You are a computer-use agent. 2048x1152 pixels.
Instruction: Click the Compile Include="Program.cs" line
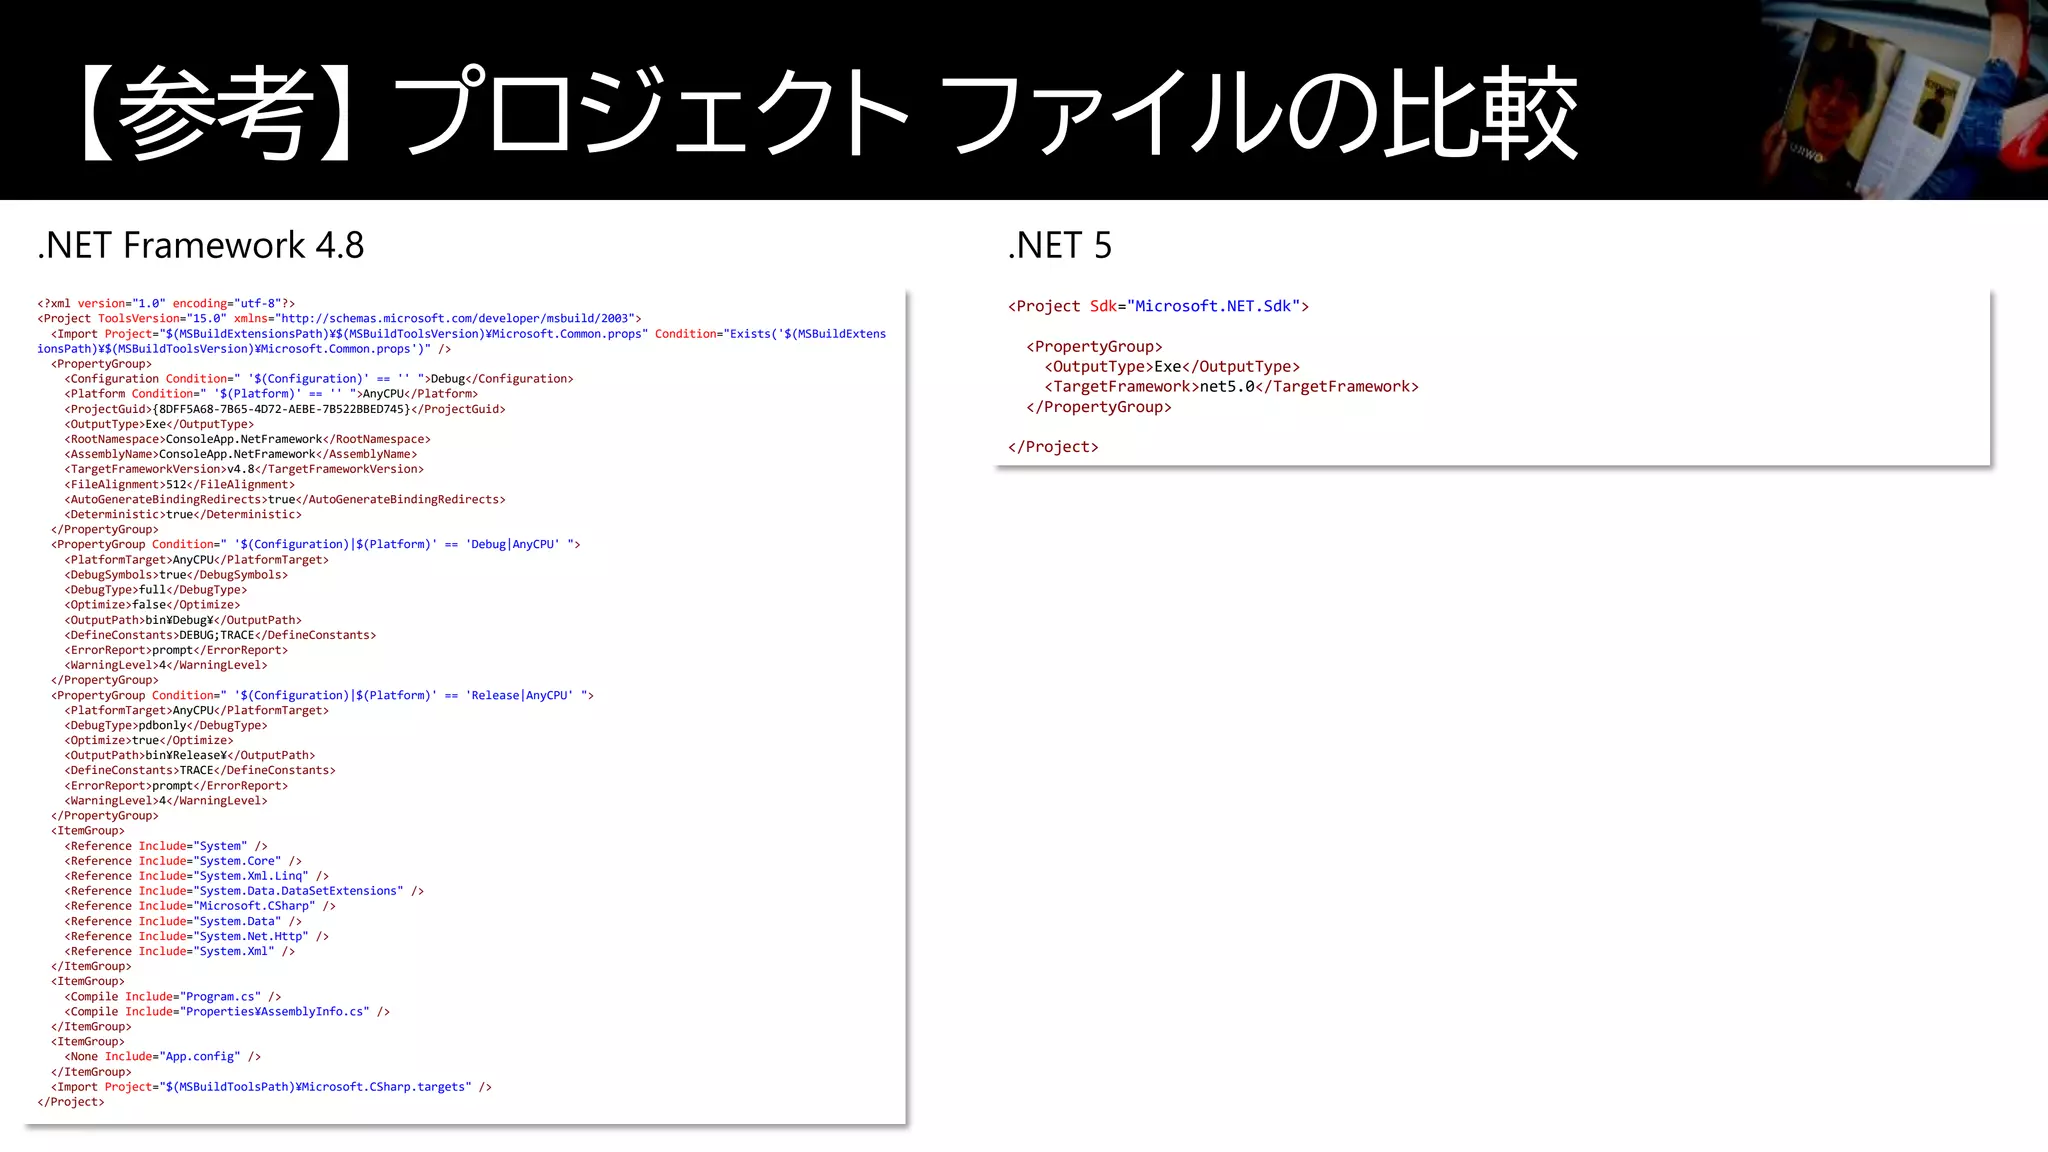[173, 996]
